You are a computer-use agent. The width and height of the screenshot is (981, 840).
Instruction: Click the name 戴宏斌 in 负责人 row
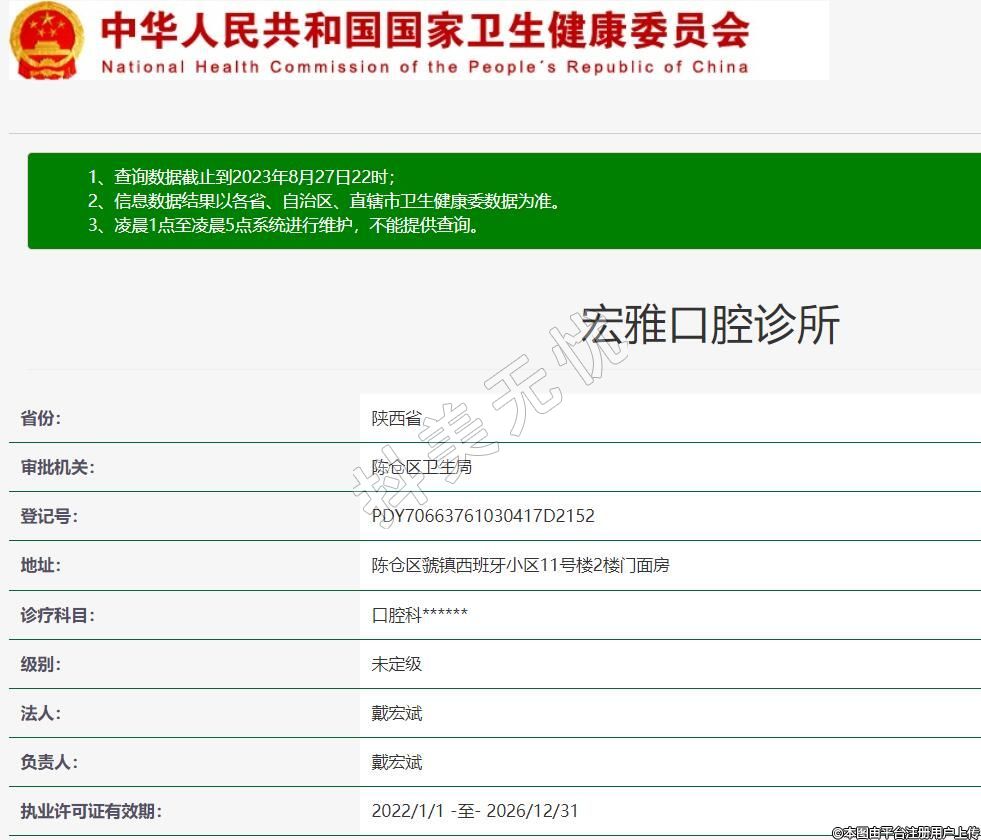[396, 762]
